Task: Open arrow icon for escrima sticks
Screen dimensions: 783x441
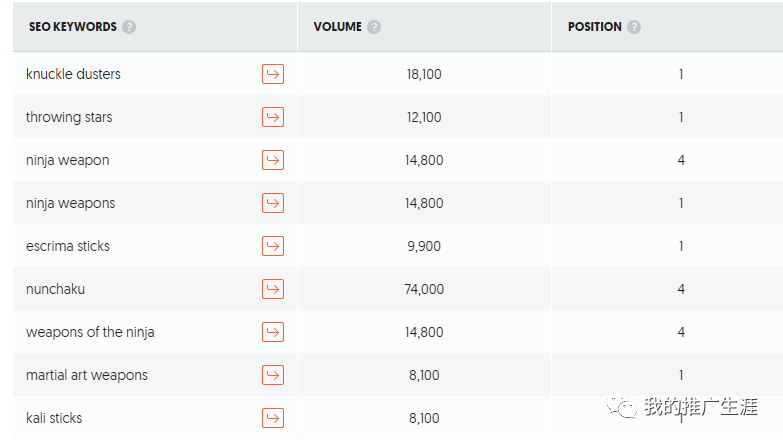Action: click(x=272, y=246)
